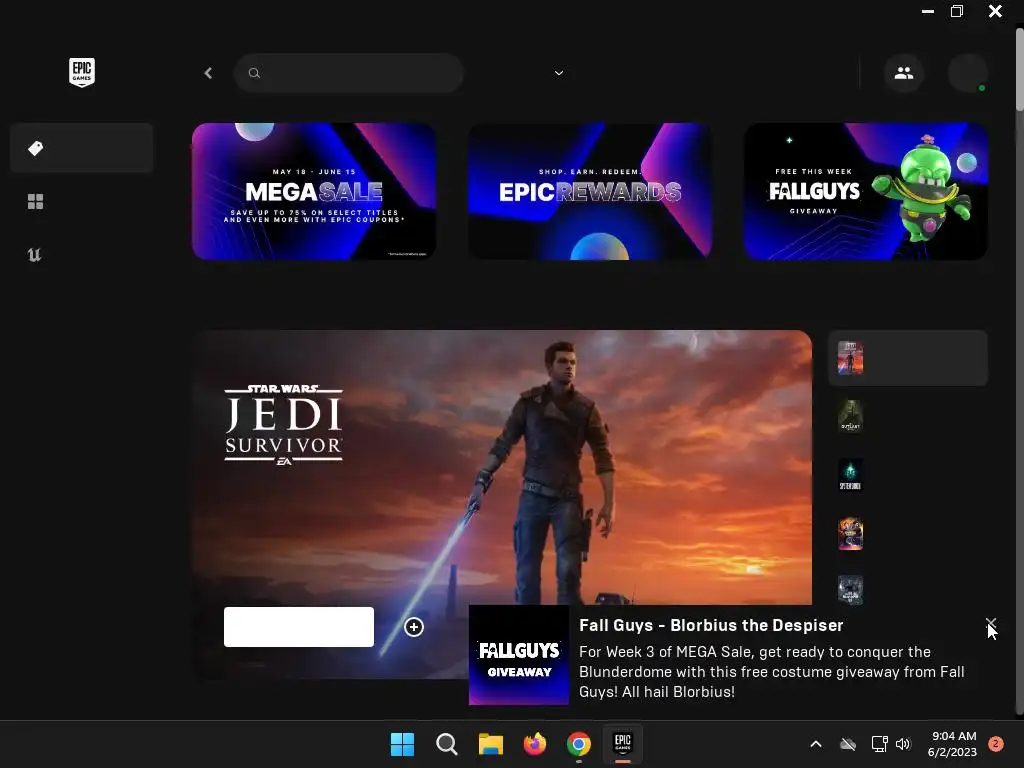
Task: Open the Store tag sidebar icon
Action: click(36, 148)
